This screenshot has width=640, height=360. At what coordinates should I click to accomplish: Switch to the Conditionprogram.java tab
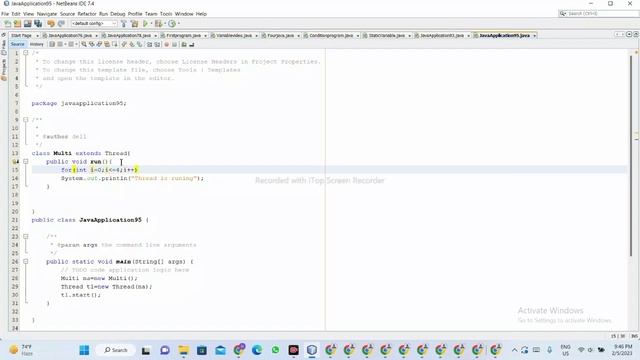331,36
